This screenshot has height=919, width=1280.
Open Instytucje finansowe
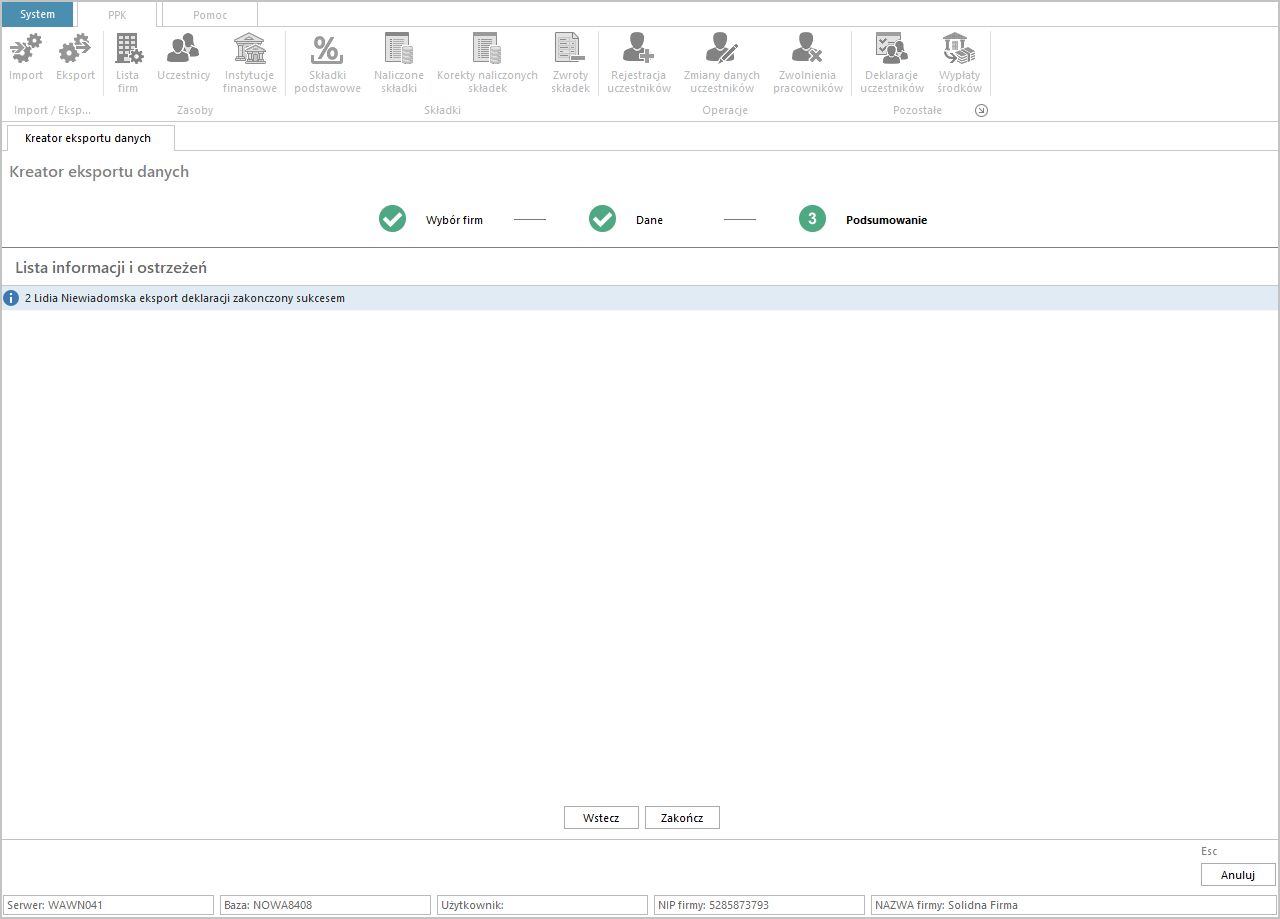coord(250,64)
